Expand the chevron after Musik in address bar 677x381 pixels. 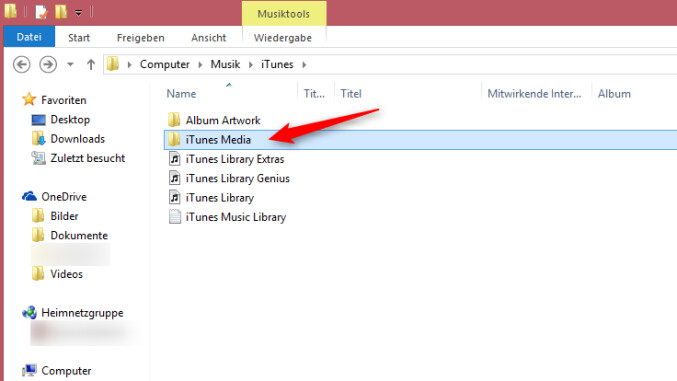pyautogui.click(x=250, y=65)
